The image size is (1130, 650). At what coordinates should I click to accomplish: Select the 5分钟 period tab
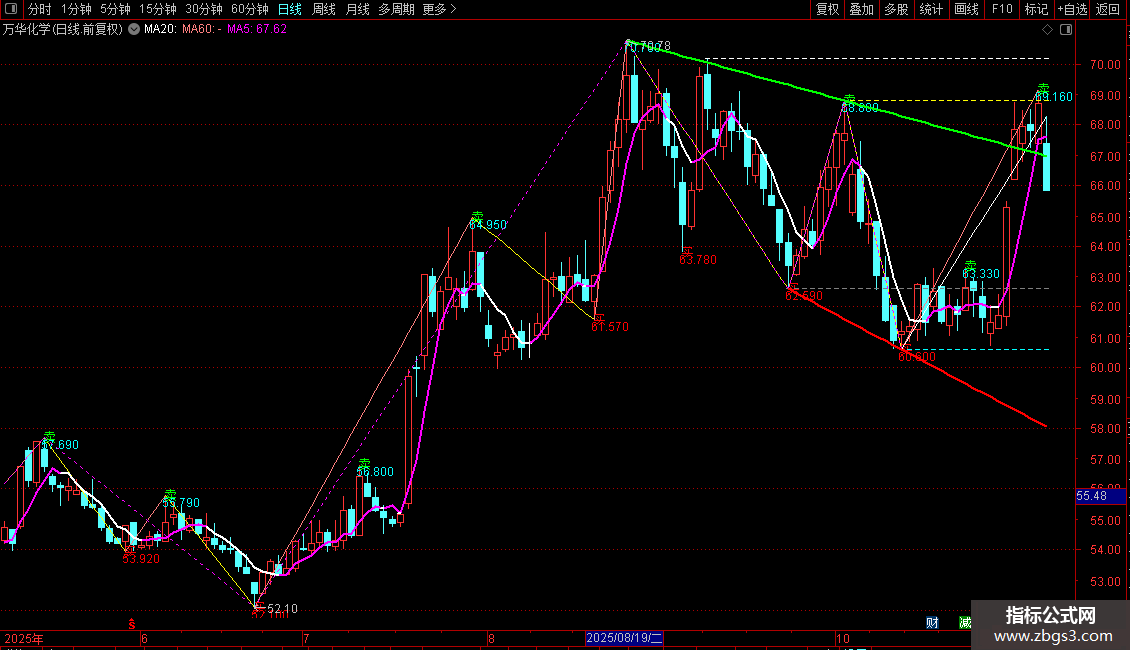(115, 9)
